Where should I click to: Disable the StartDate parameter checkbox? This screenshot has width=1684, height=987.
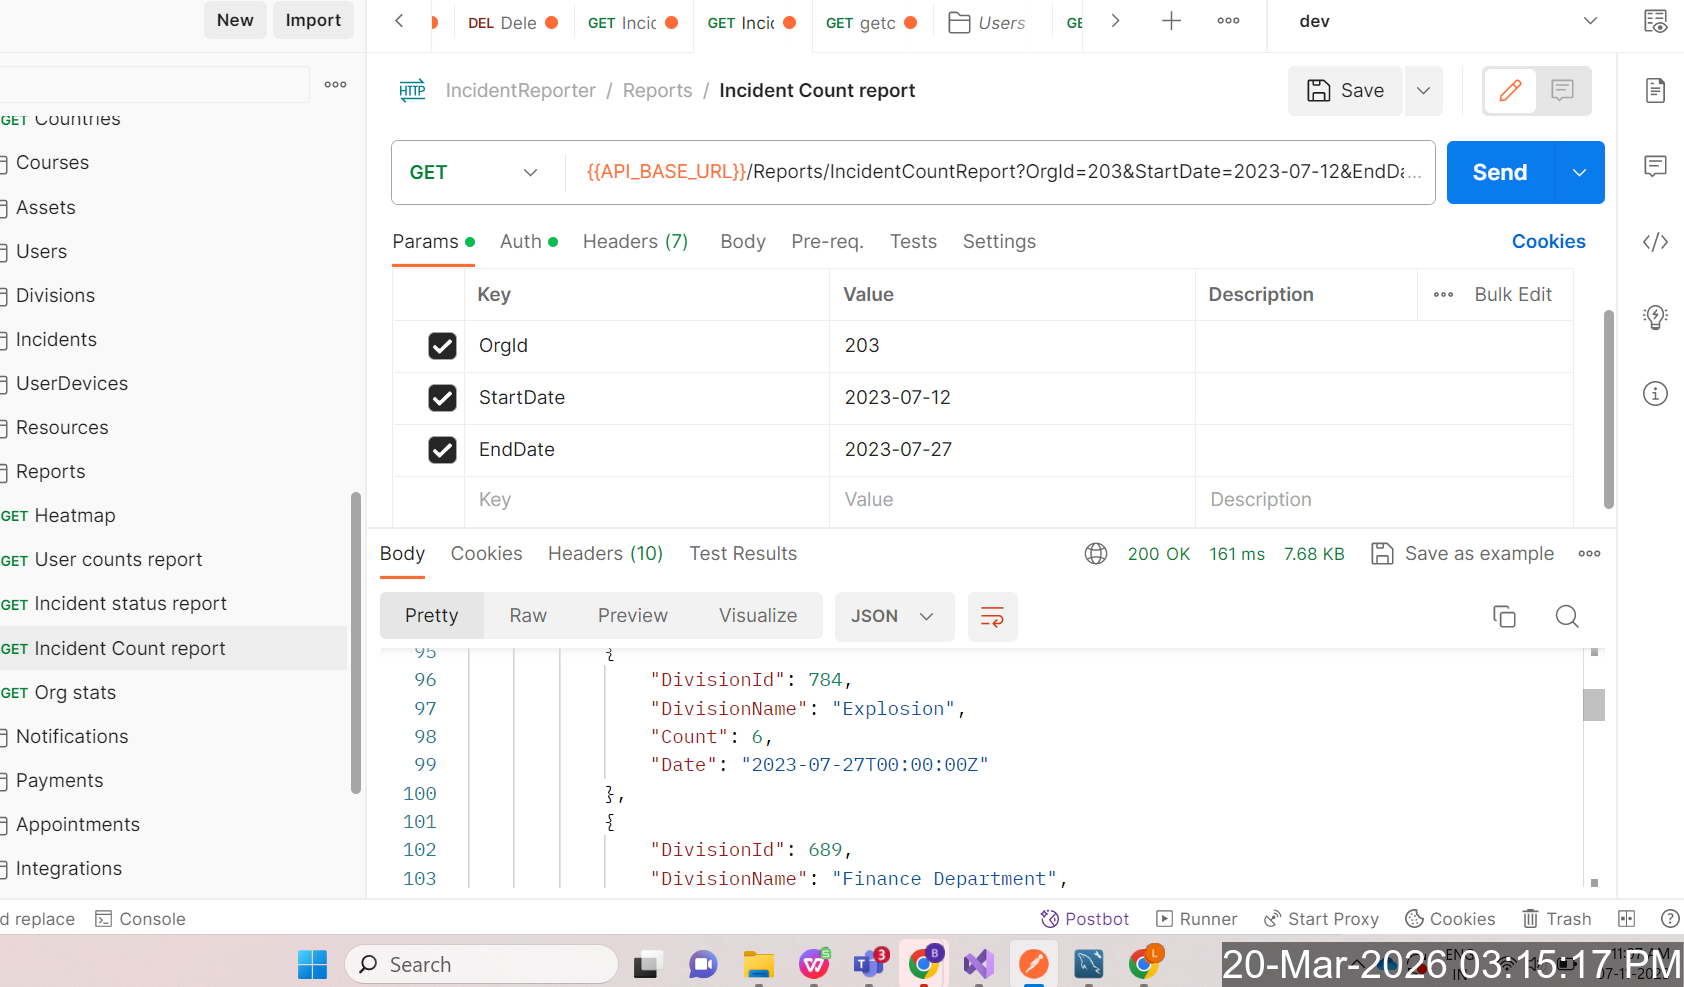(x=442, y=398)
